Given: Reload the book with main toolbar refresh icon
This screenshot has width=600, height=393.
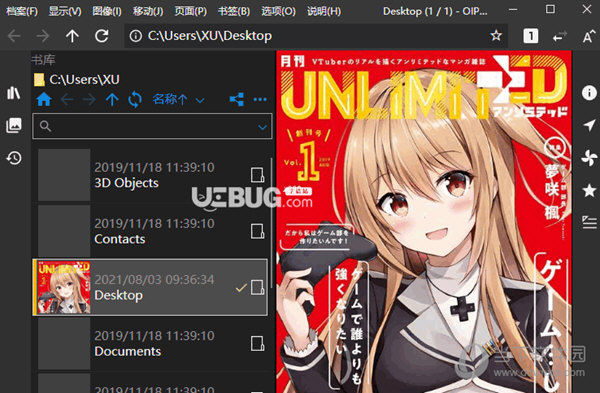Looking at the screenshot, I should click(x=101, y=36).
